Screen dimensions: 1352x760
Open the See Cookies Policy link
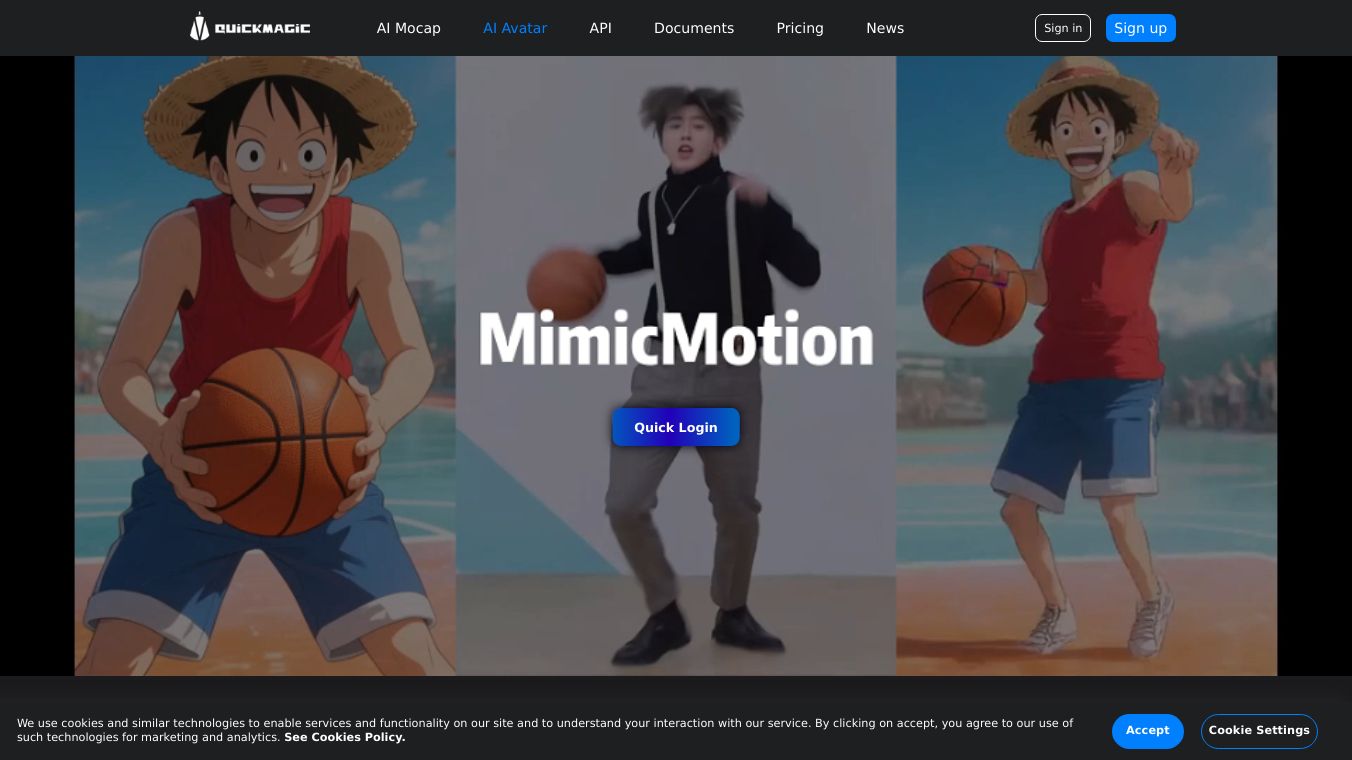point(344,737)
